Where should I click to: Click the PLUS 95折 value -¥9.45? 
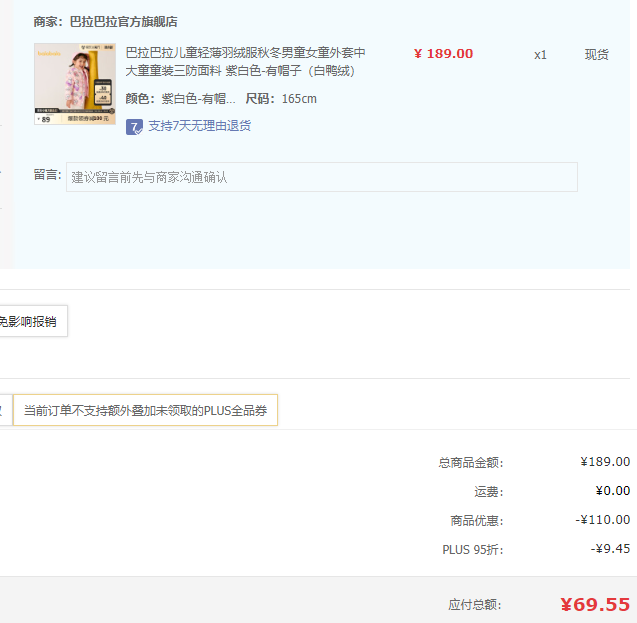tap(610, 549)
